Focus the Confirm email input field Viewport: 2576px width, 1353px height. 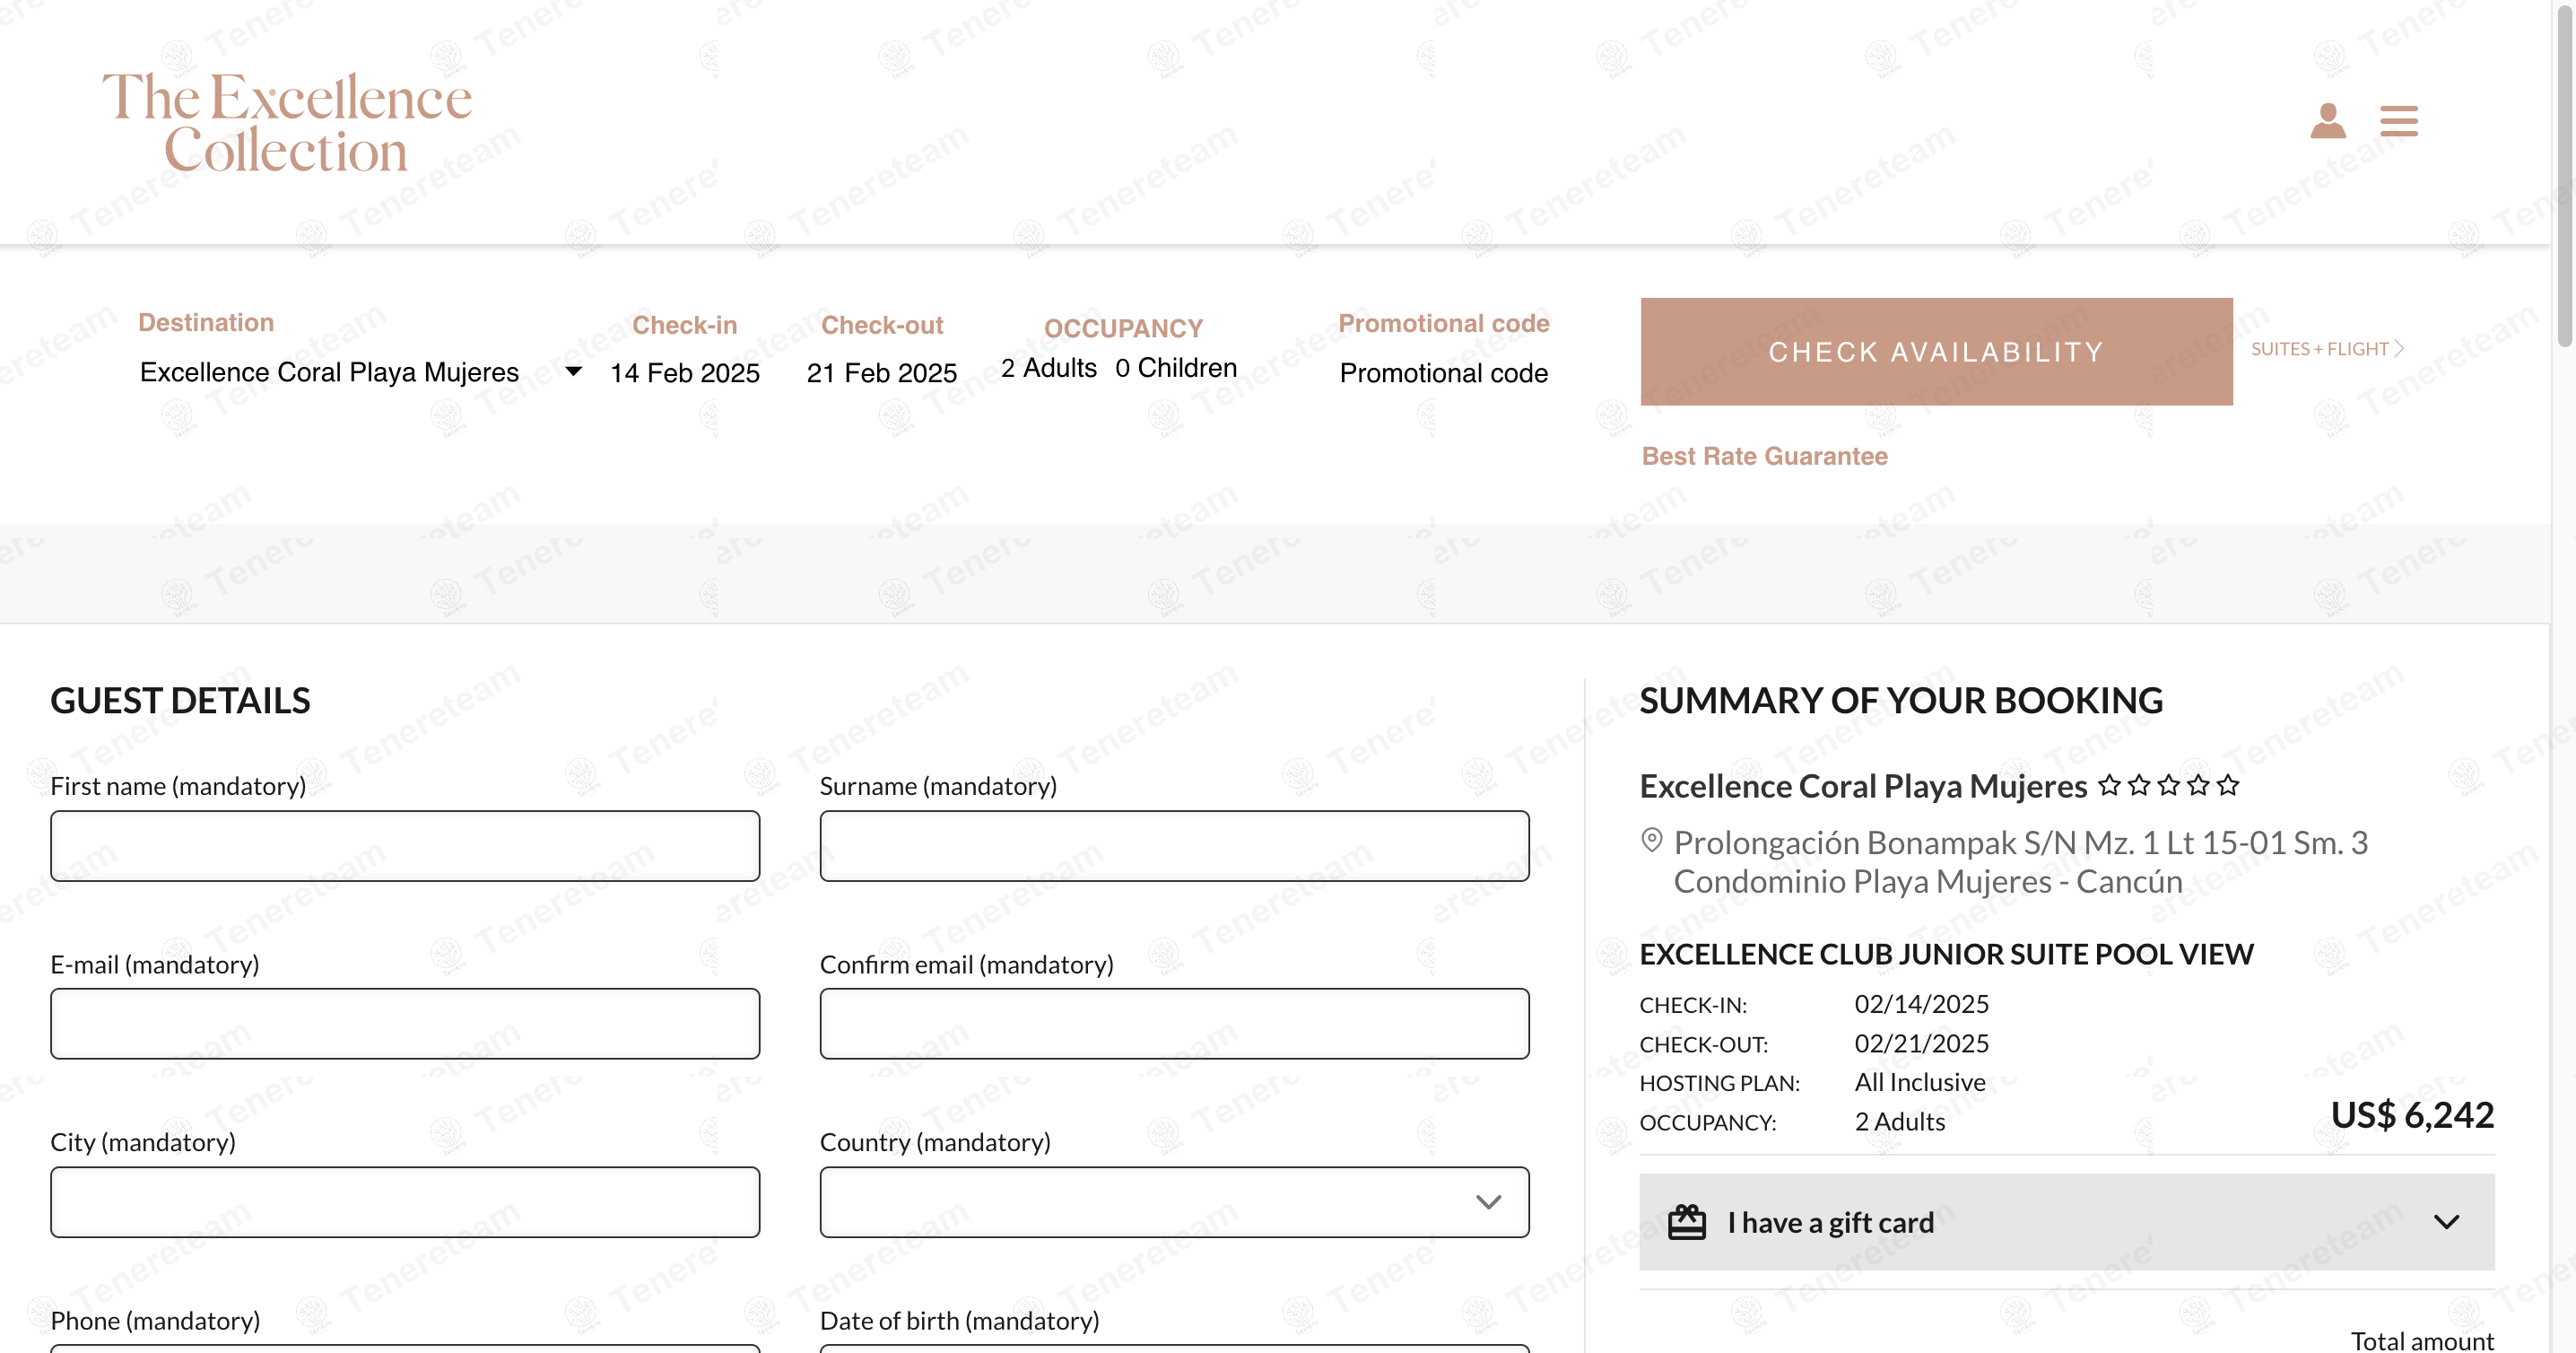pos(1174,1024)
